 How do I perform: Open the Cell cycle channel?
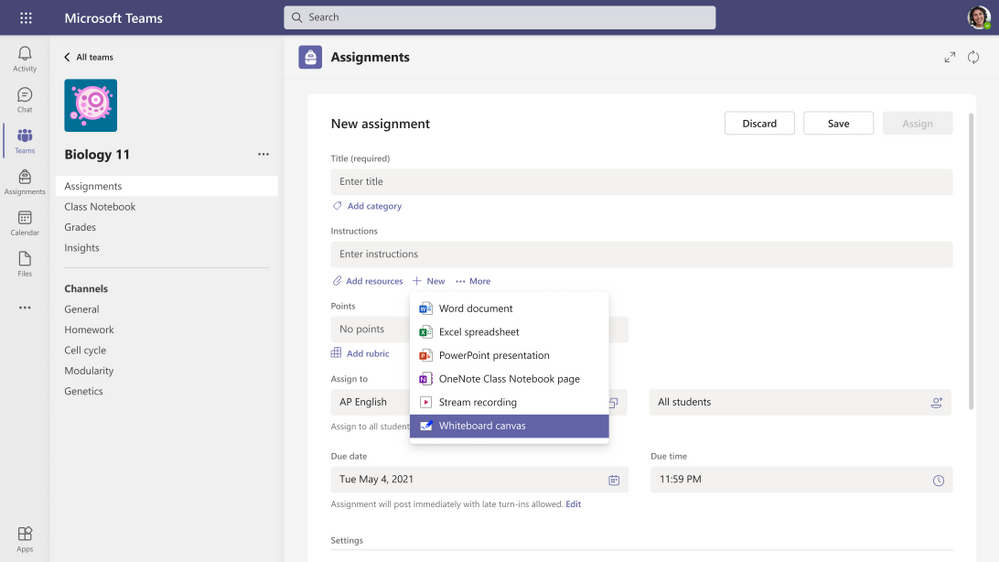[x=85, y=350]
